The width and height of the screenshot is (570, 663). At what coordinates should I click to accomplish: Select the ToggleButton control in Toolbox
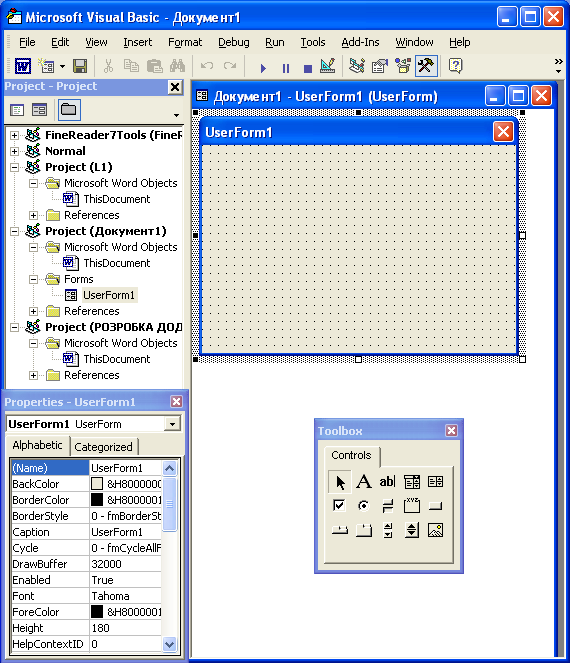(387, 506)
